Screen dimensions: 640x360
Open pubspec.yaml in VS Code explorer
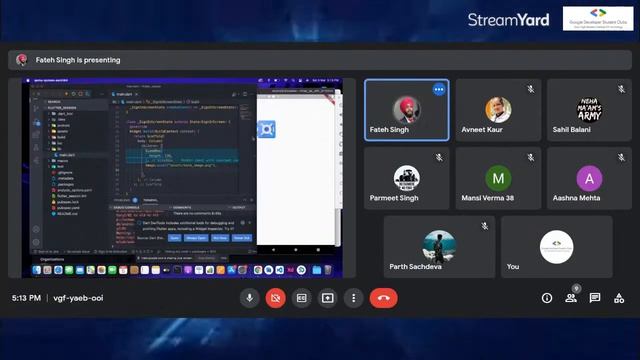[68, 208]
